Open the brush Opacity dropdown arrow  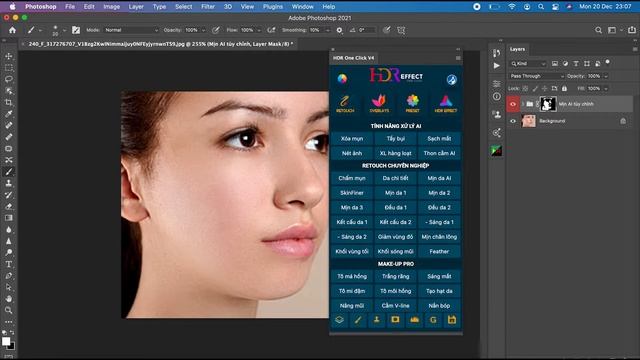(203, 30)
